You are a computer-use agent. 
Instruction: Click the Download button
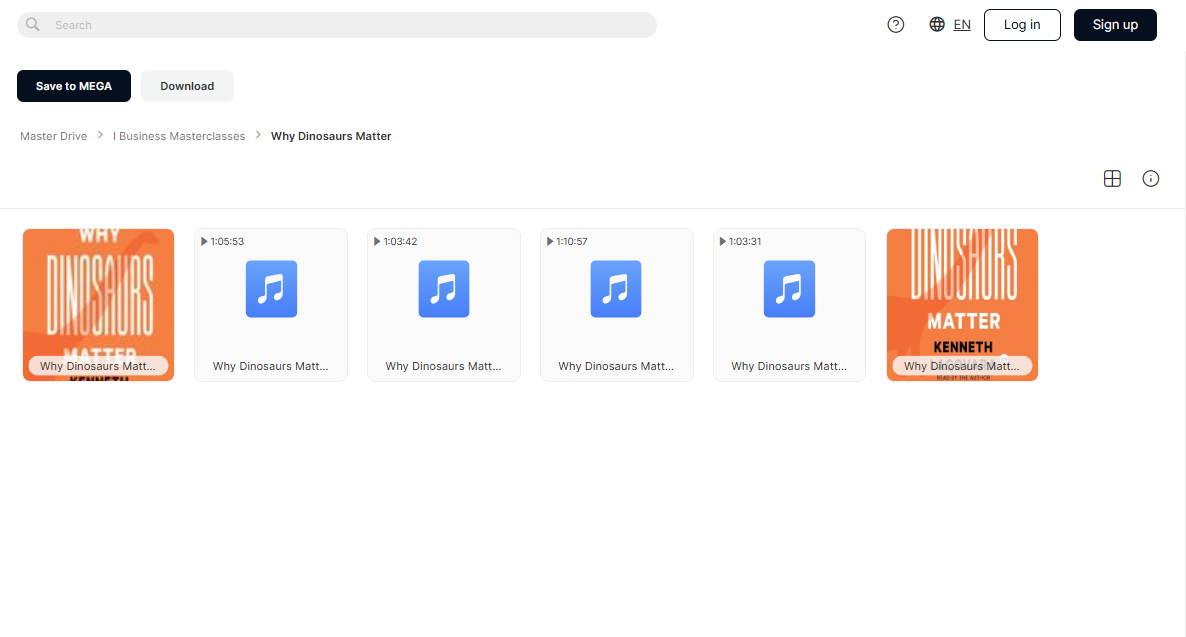coord(187,86)
